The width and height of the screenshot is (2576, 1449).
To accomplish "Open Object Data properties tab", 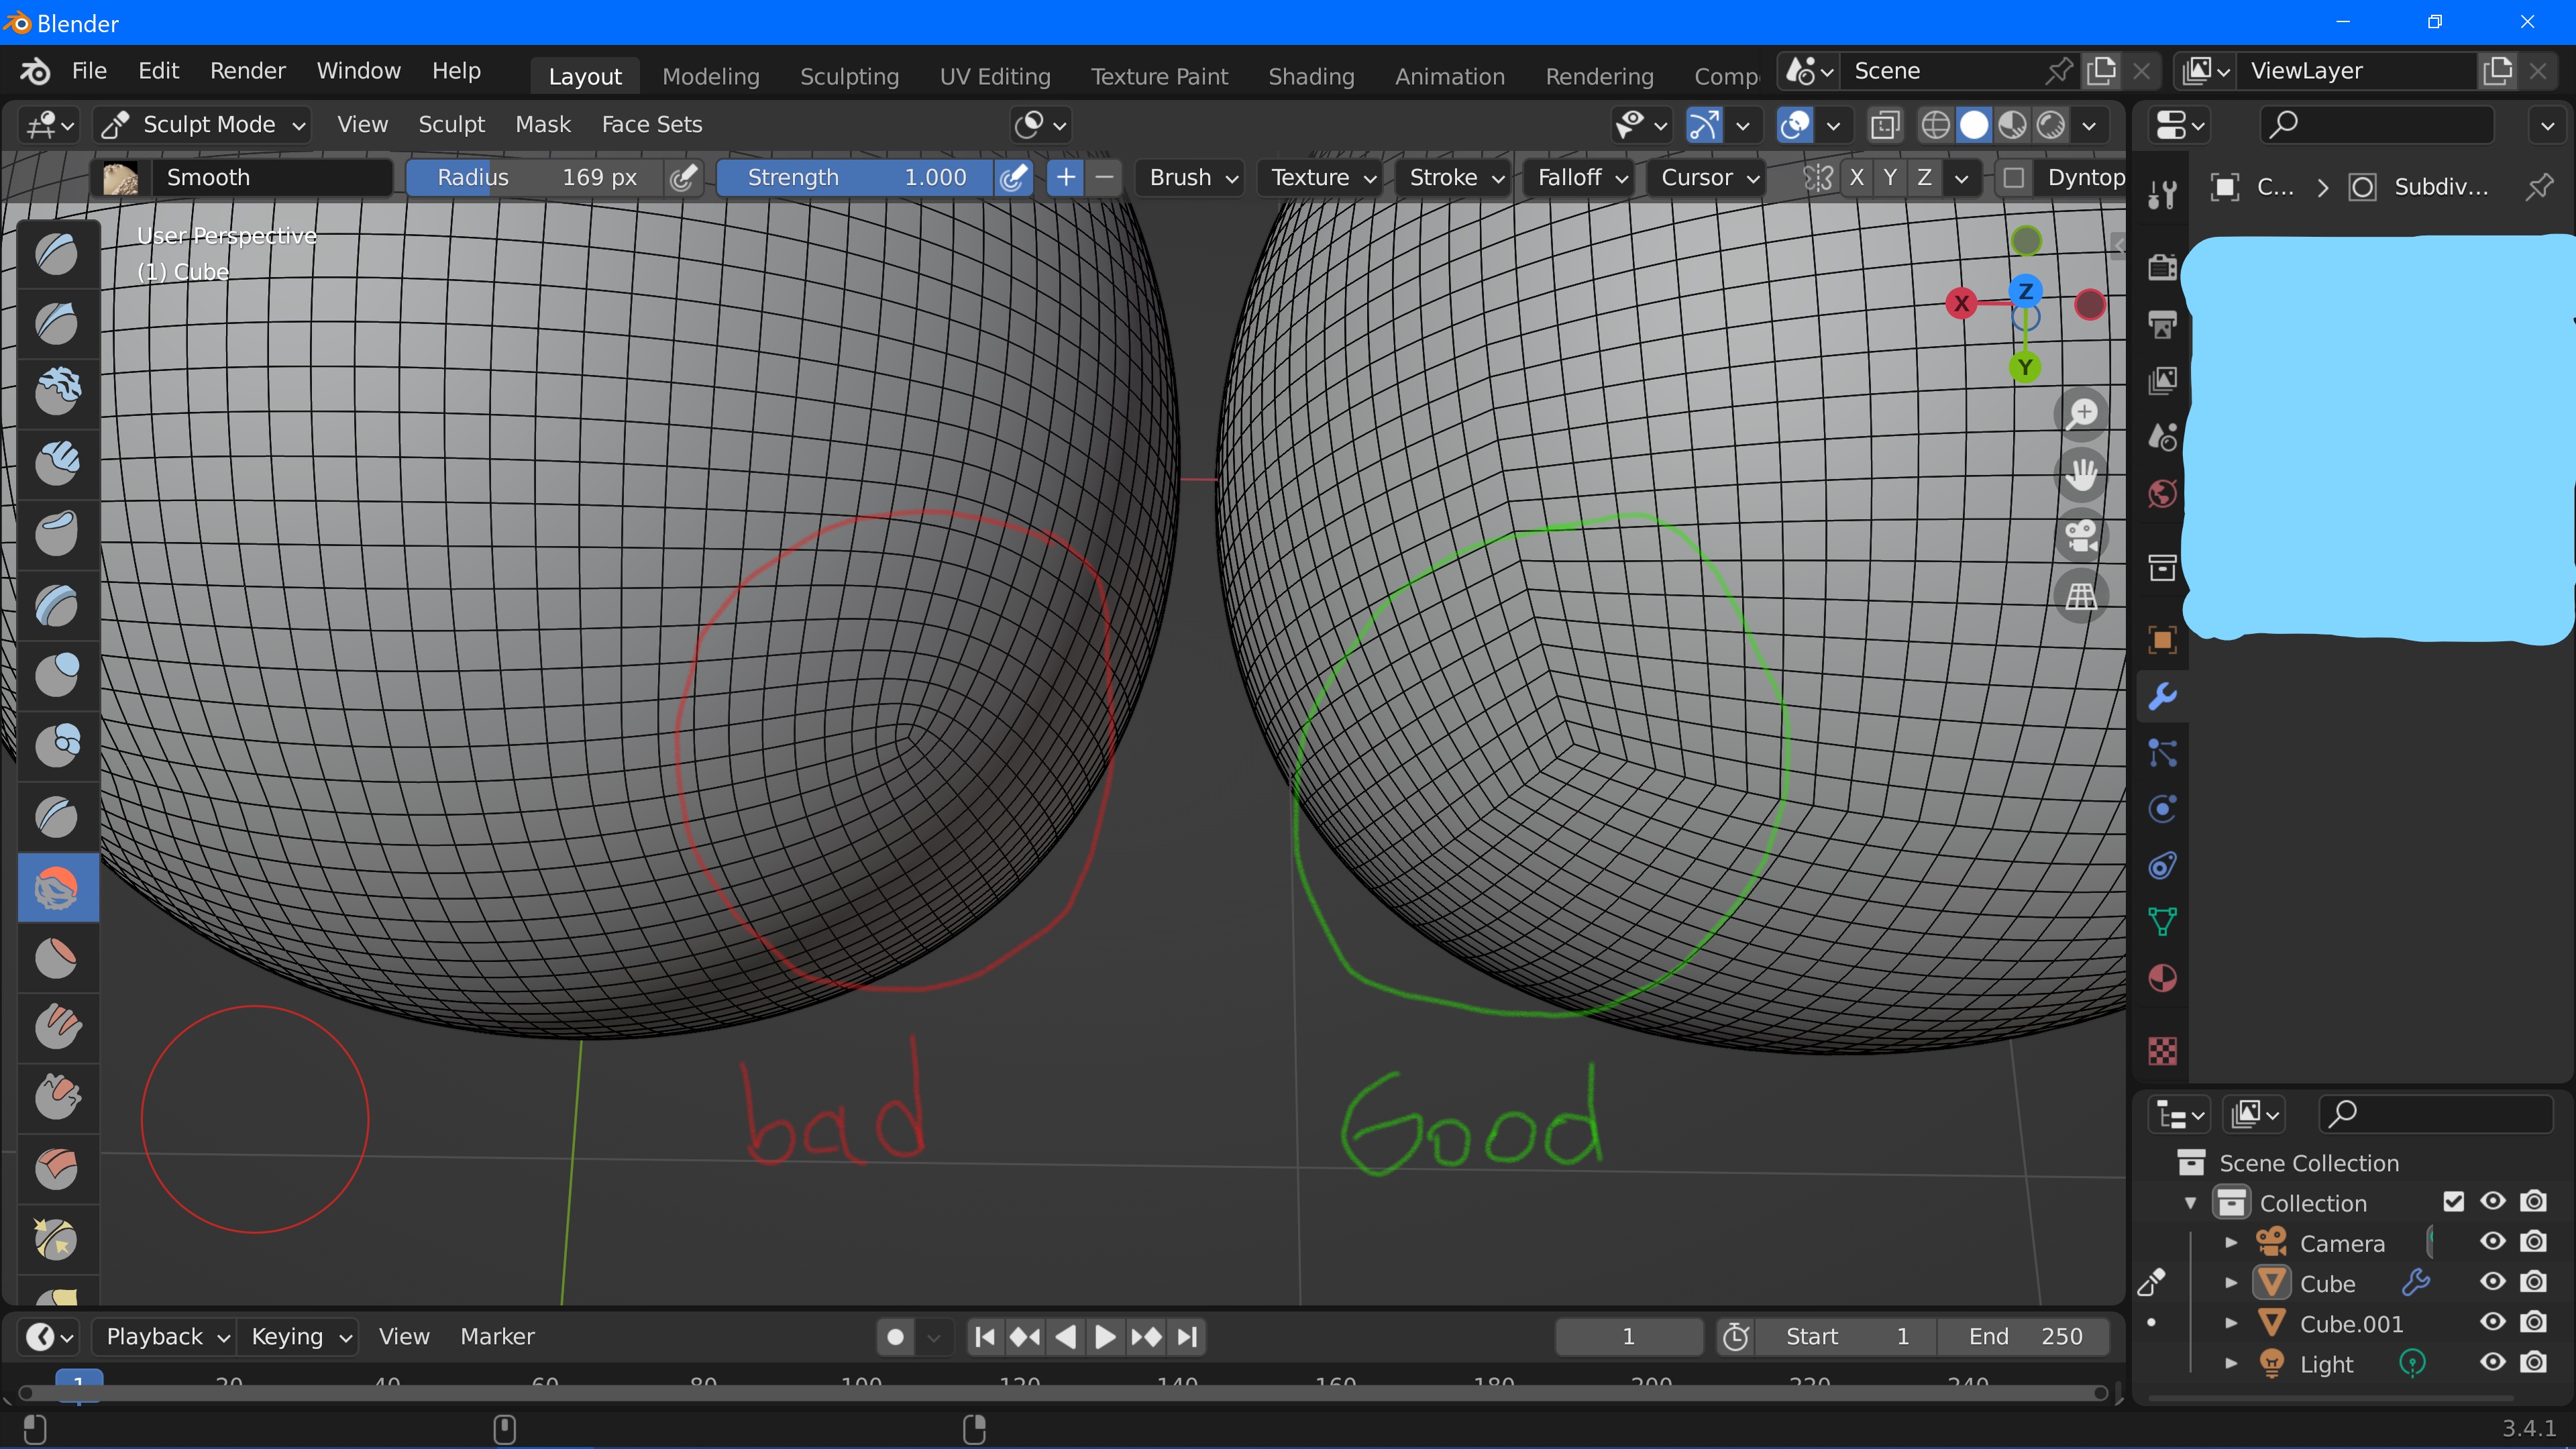I will (x=2162, y=921).
